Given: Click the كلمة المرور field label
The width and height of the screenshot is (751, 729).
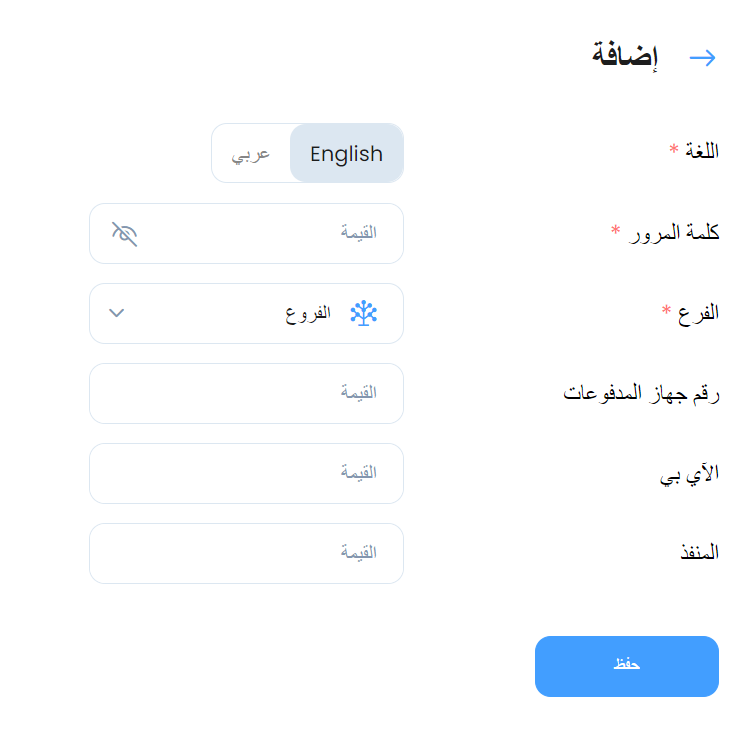Looking at the screenshot, I should coord(674,233).
